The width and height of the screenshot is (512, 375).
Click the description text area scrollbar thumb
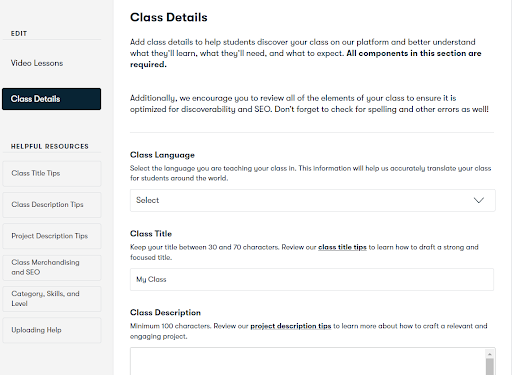click(490, 367)
